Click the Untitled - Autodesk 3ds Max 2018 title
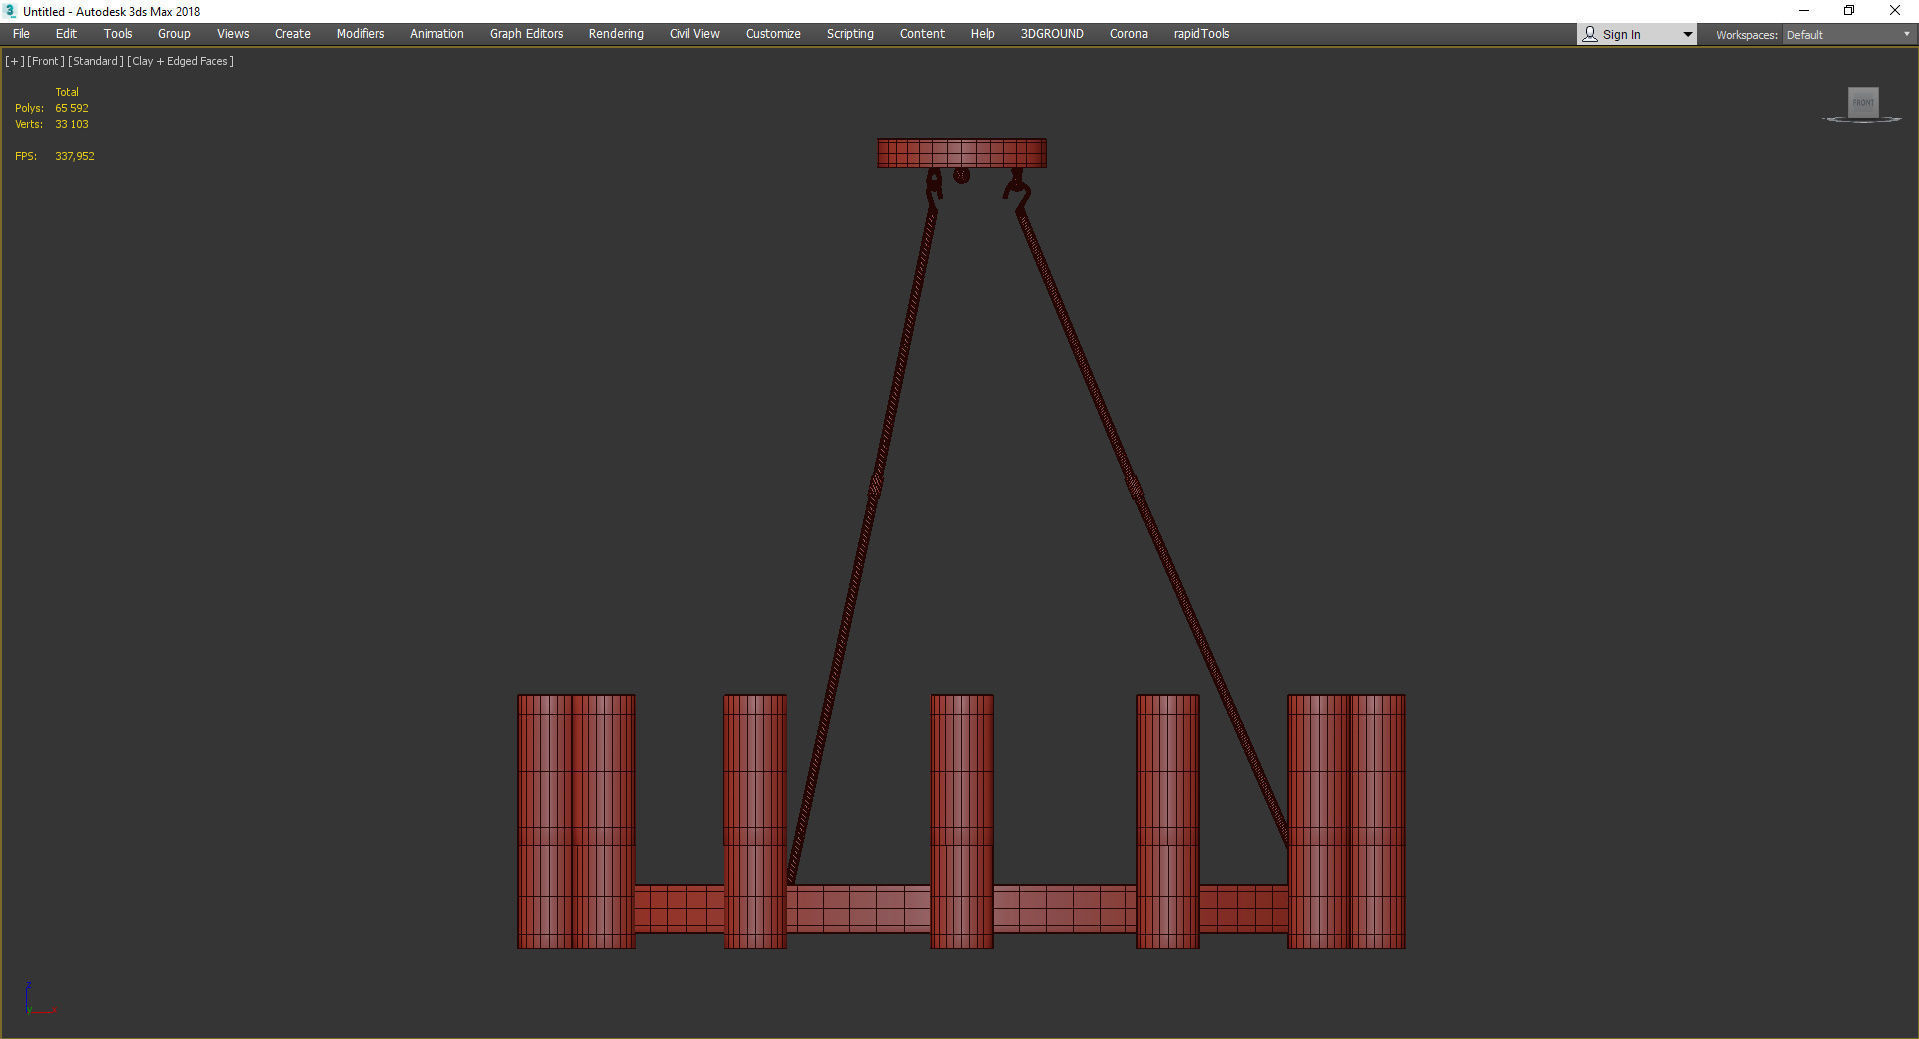 coord(112,12)
